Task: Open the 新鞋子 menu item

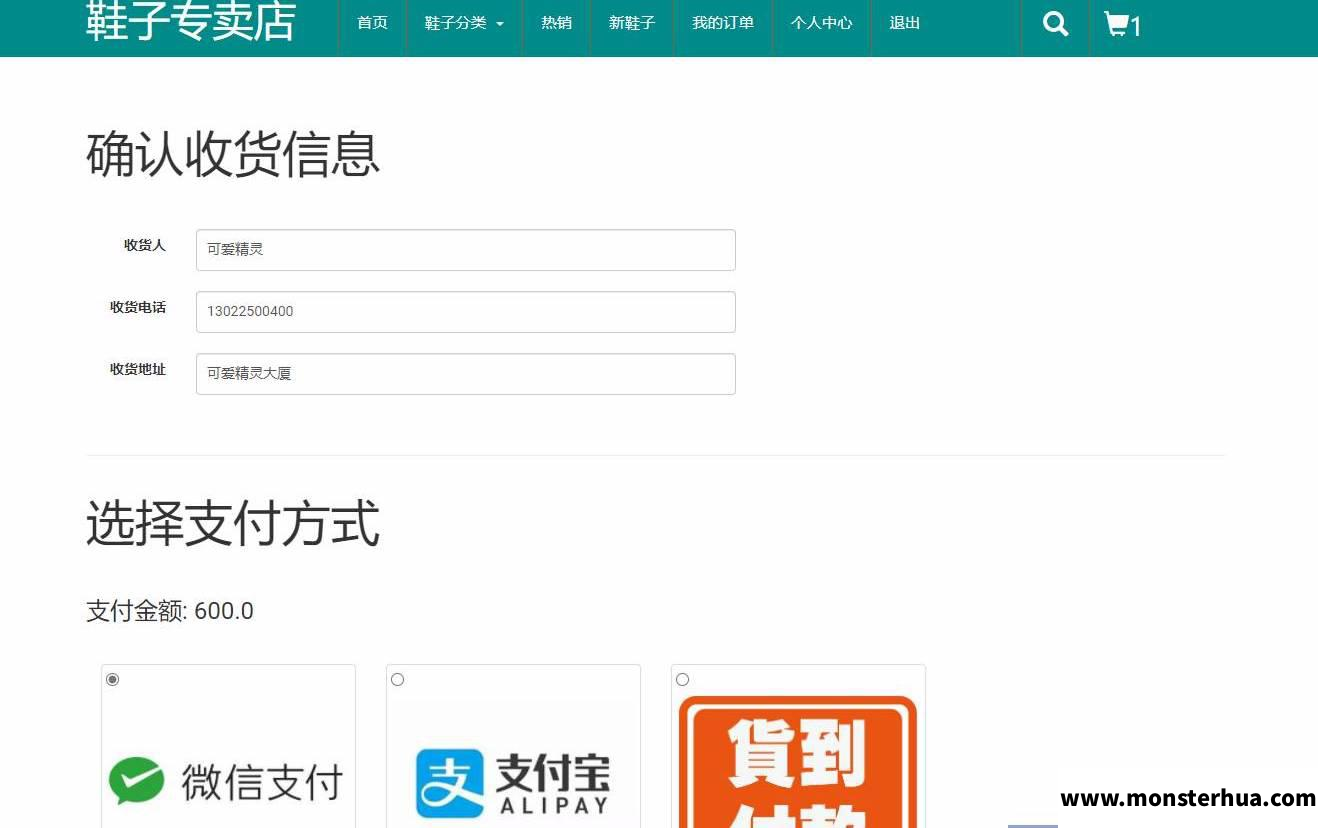Action: pos(632,22)
